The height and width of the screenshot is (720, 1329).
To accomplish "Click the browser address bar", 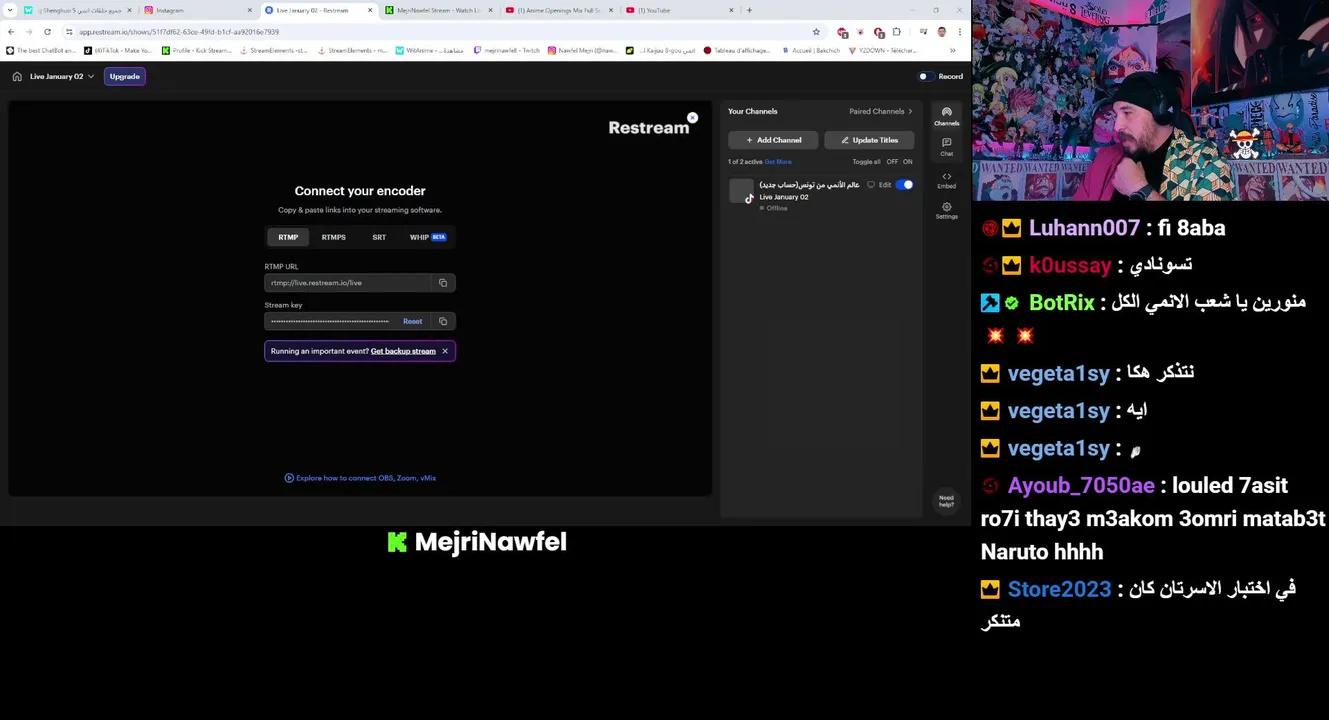I will (440, 32).
